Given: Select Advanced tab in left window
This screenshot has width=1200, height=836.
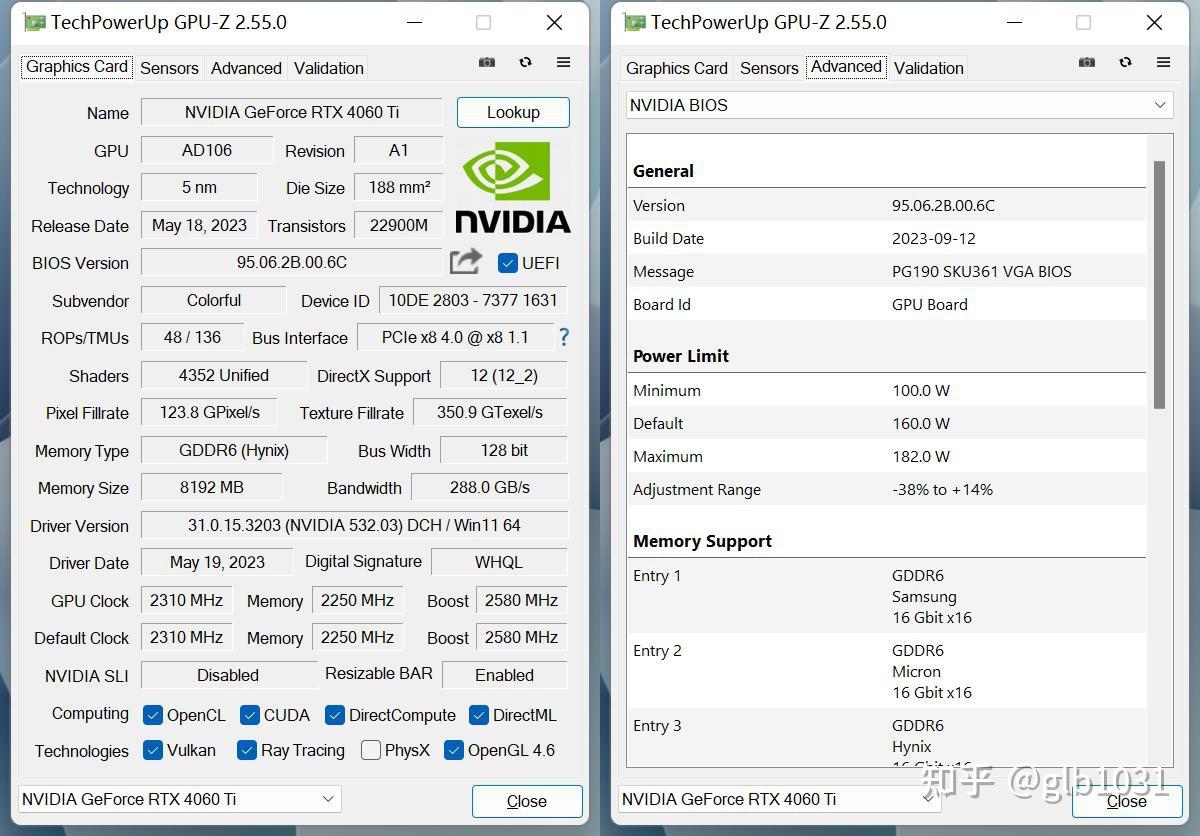Looking at the screenshot, I should click(x=246, y=68).
